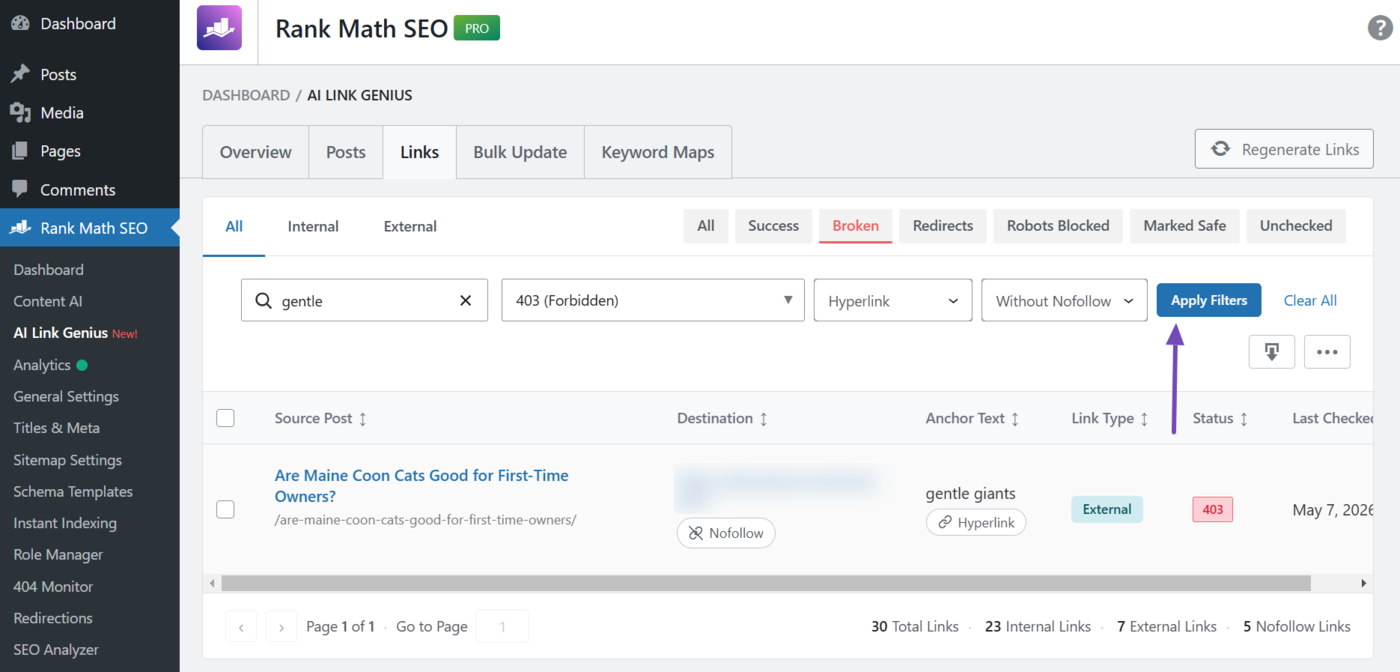
Task: Switch to the Overview tab
Action: 256,152
